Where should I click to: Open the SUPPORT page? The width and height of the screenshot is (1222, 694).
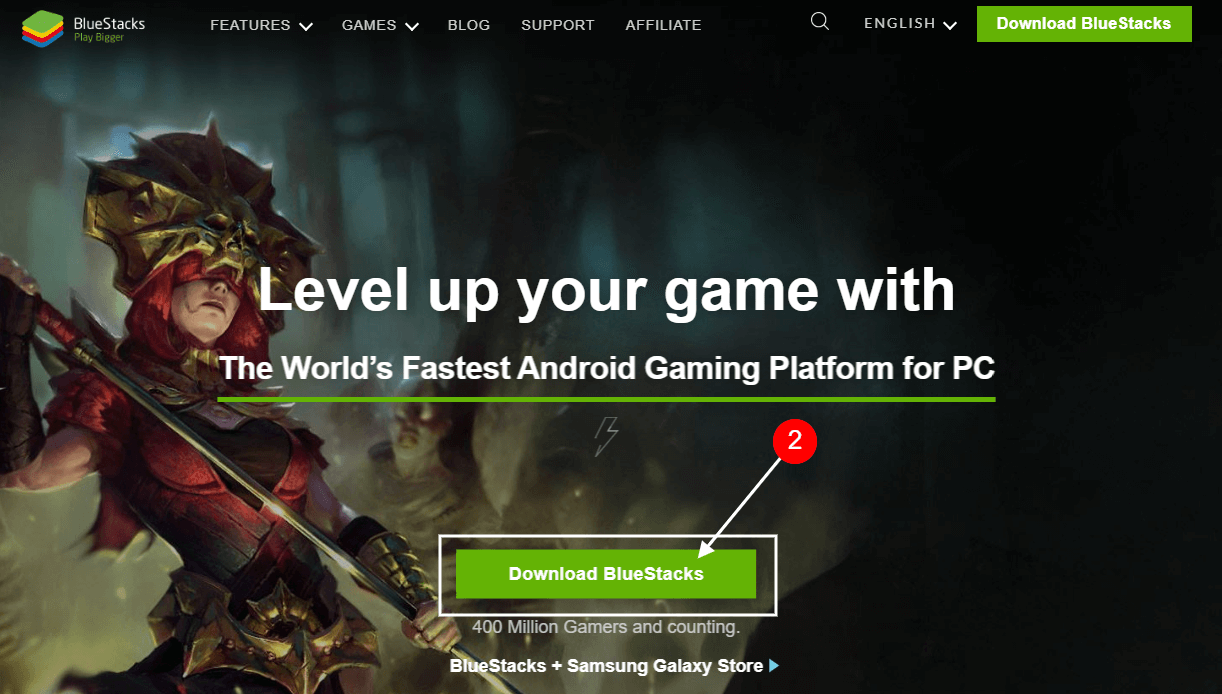pos(558,25)
